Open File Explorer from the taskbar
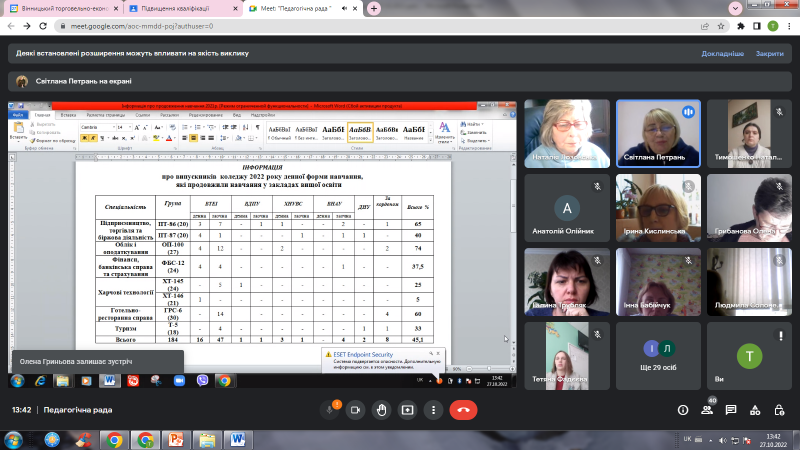800x450 pixels. click(x=207, y=440)
